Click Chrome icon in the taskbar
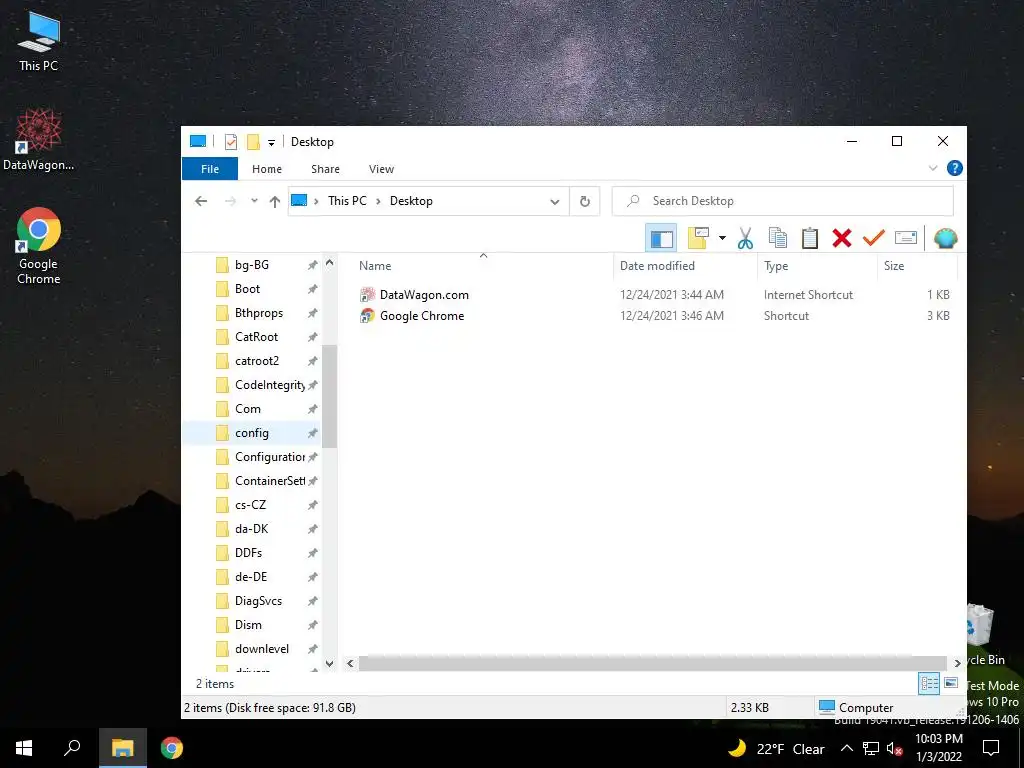Screen dimensions: 1024x768 point(172,748)
